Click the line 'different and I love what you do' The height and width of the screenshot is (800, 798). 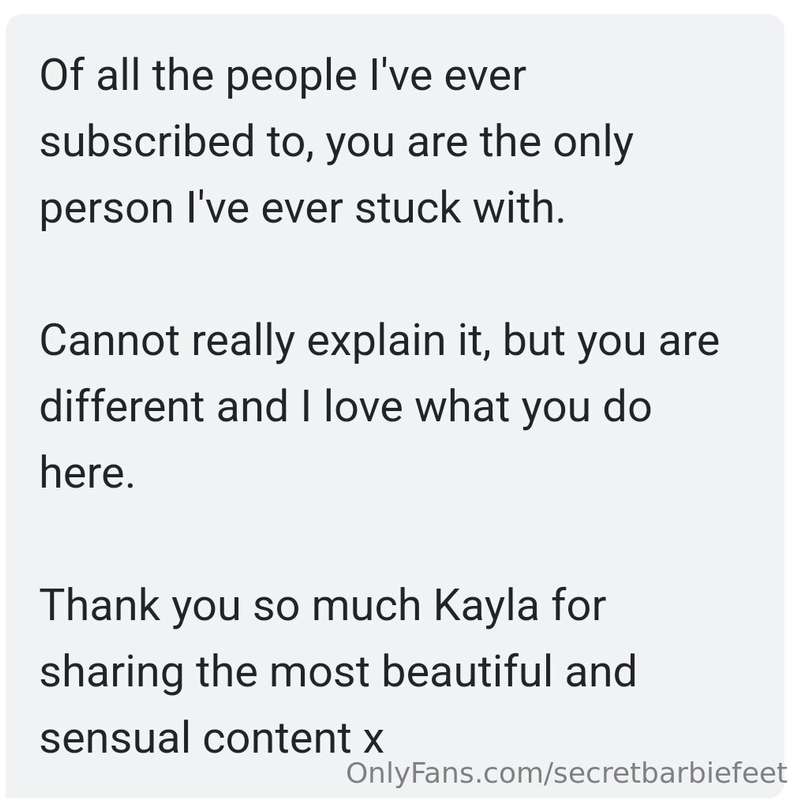pyautogui.click(x=345, y=407)
